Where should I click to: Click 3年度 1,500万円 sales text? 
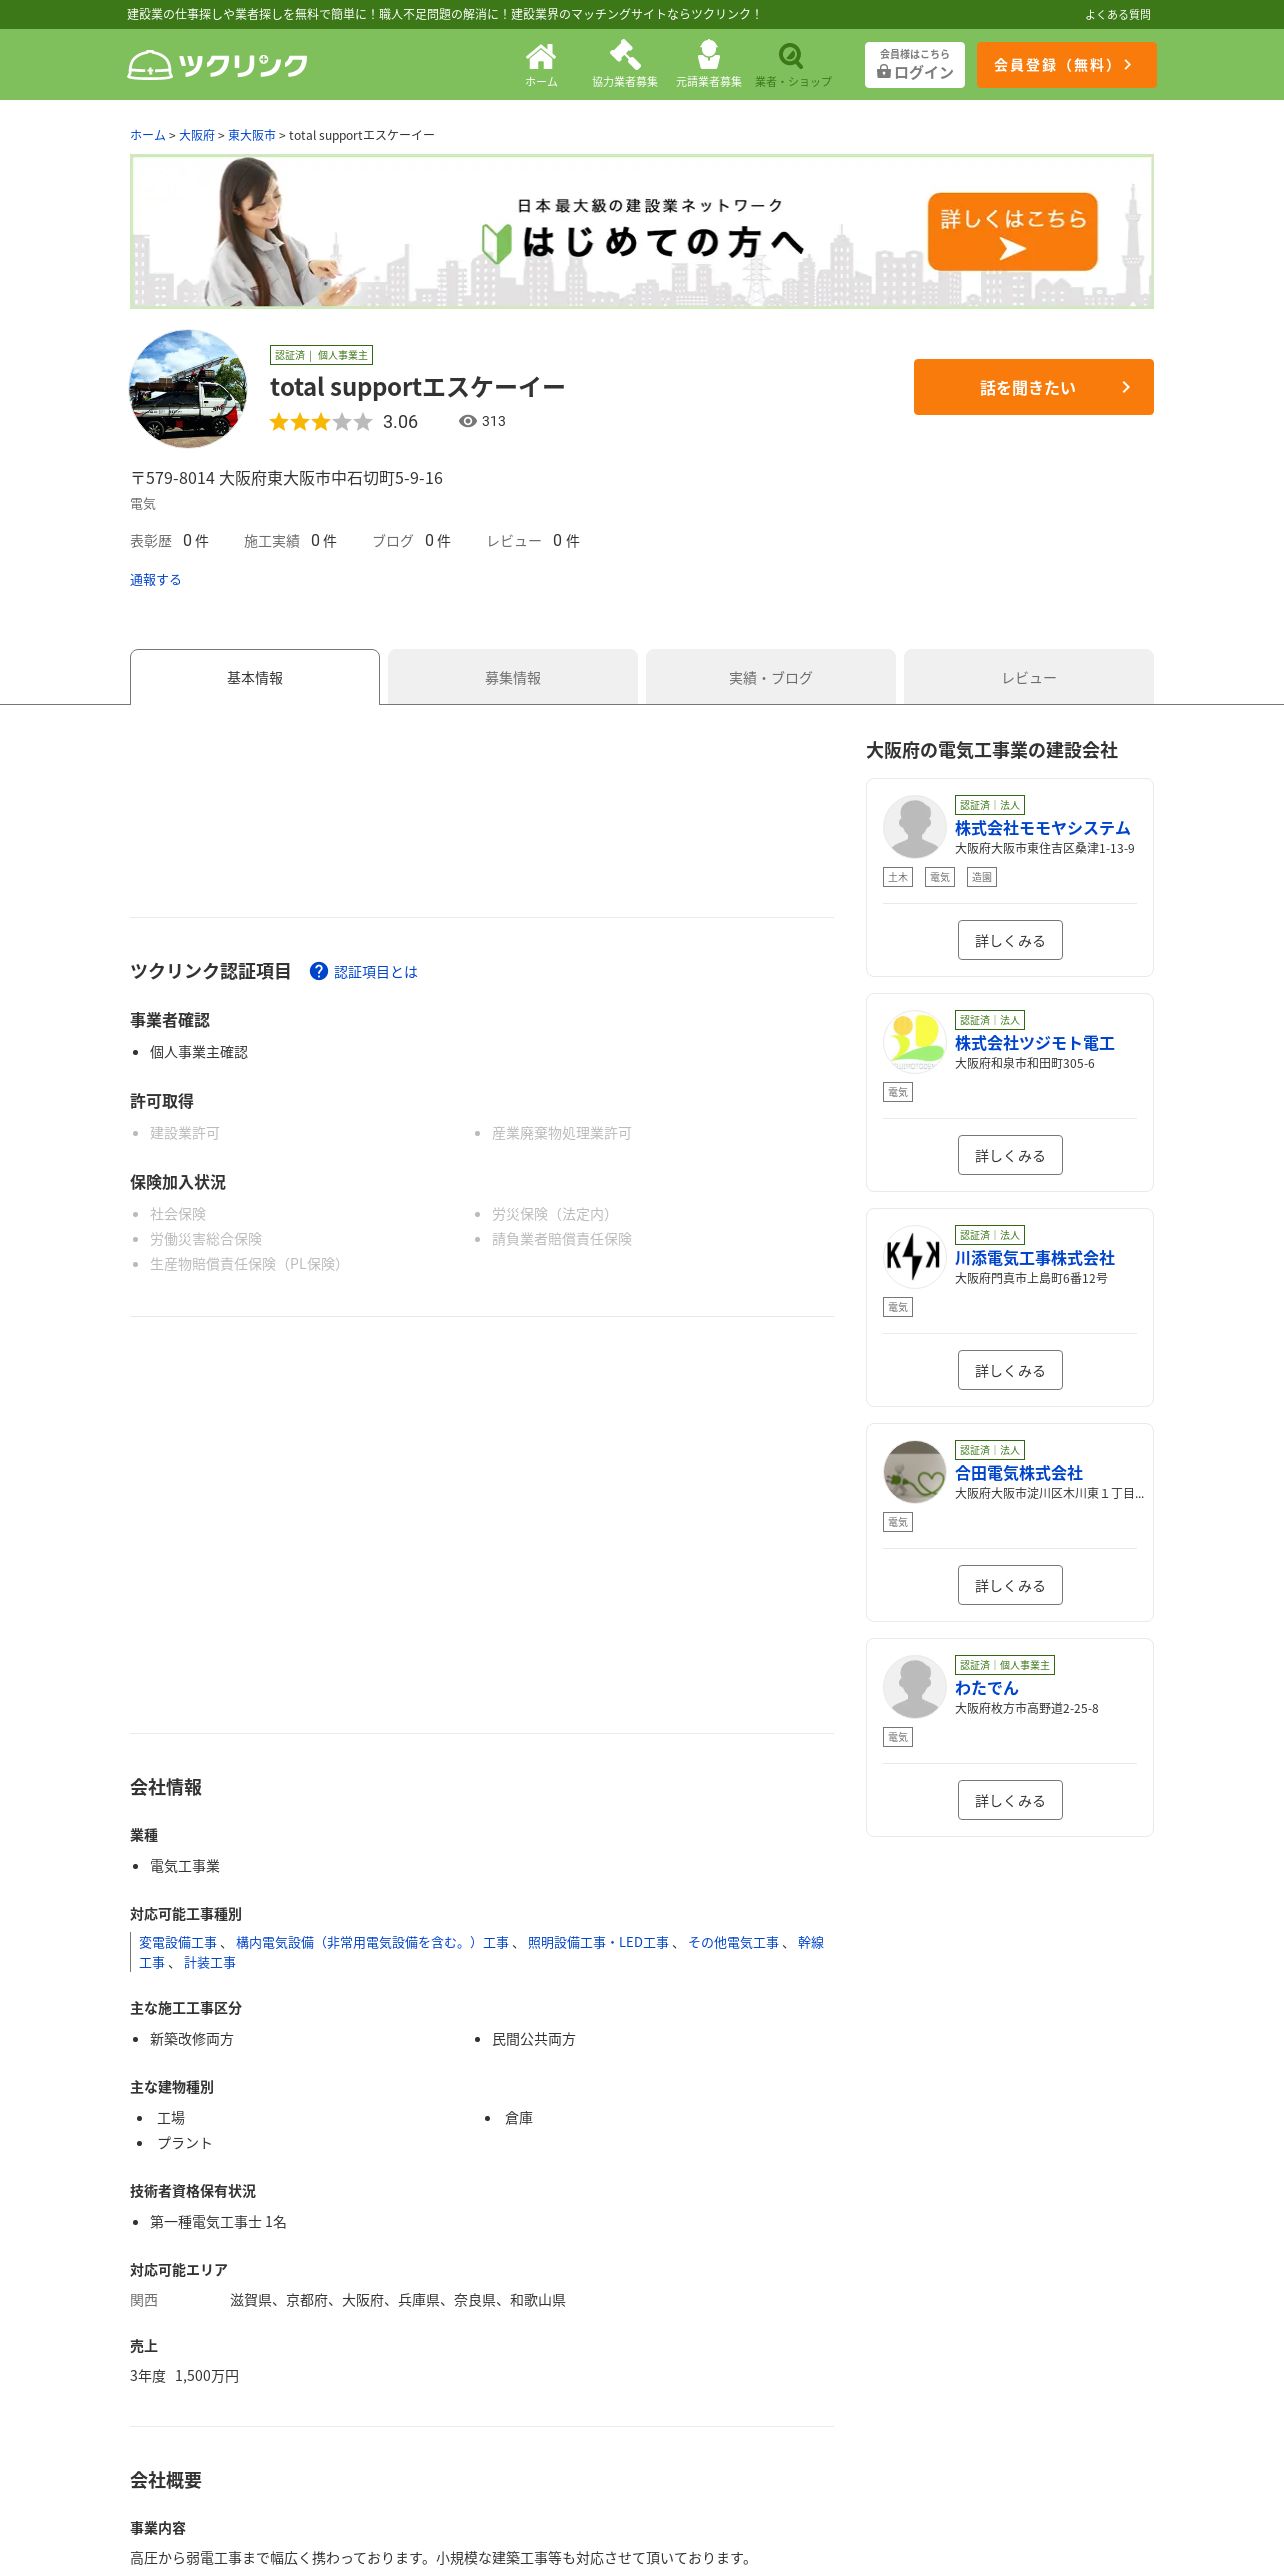(184, 2376)
